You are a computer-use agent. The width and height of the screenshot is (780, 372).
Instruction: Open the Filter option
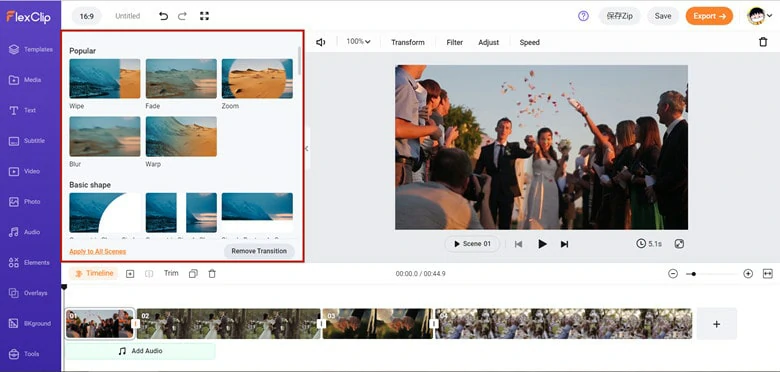pyautogui.click(x=455, y=42)
